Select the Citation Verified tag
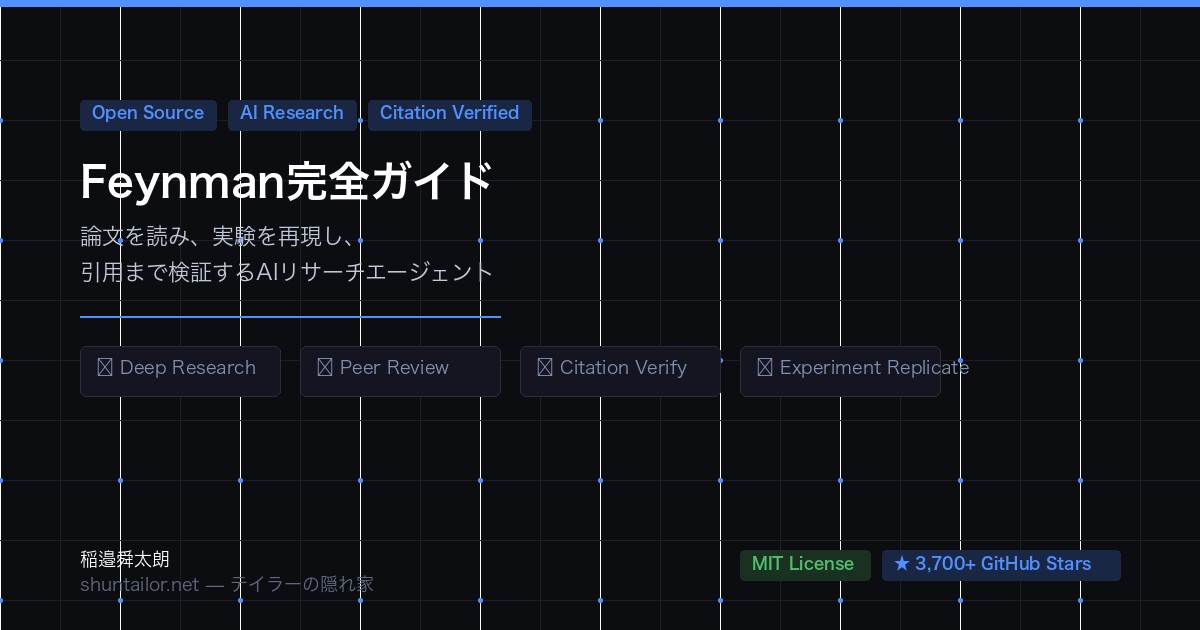Image resolution: width=1200 pixels, height=630 pixels. tap(449, 114)
